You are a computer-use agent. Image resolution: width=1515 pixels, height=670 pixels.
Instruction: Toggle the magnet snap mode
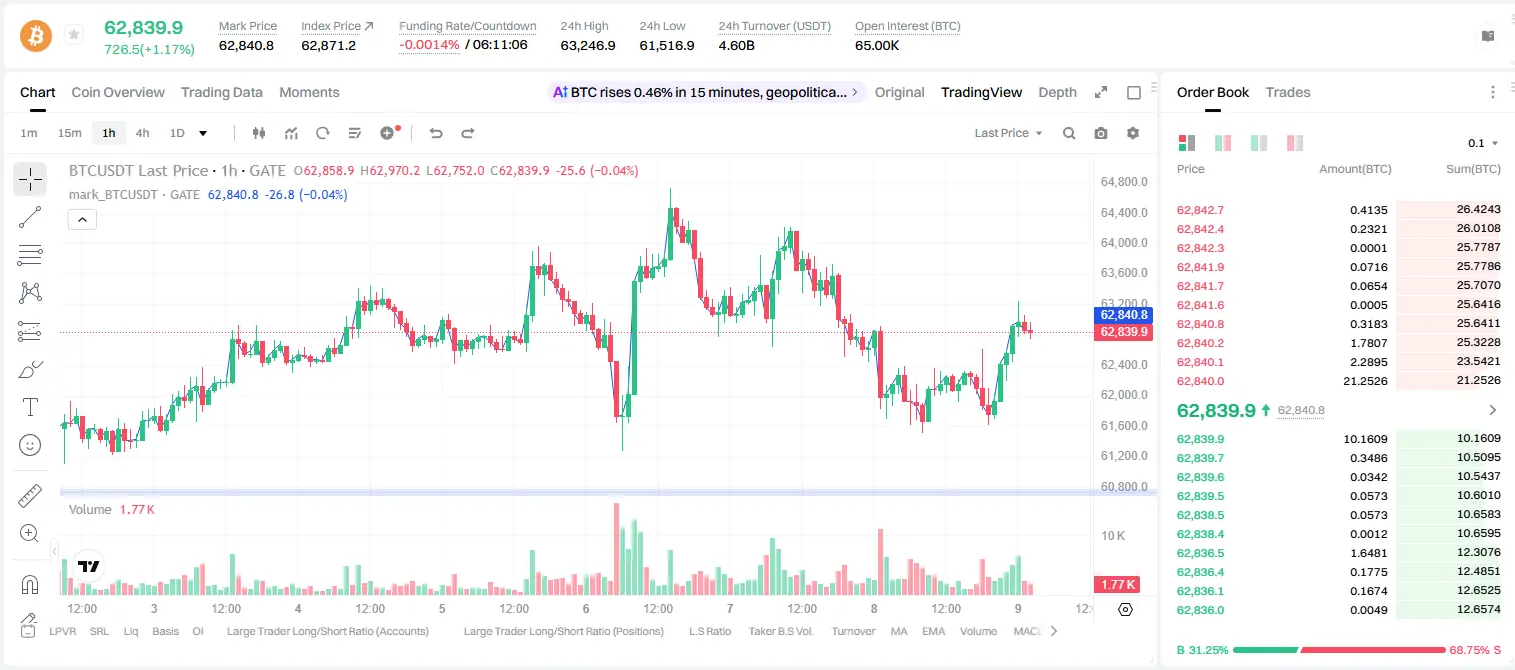30,584
